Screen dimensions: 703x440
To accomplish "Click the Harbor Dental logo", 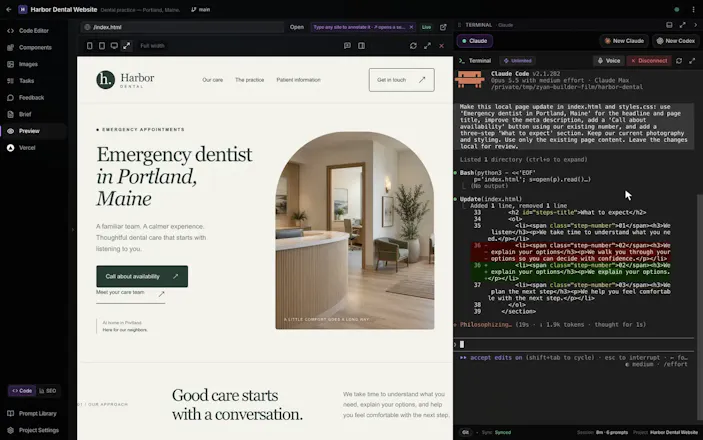I will 125,80.
